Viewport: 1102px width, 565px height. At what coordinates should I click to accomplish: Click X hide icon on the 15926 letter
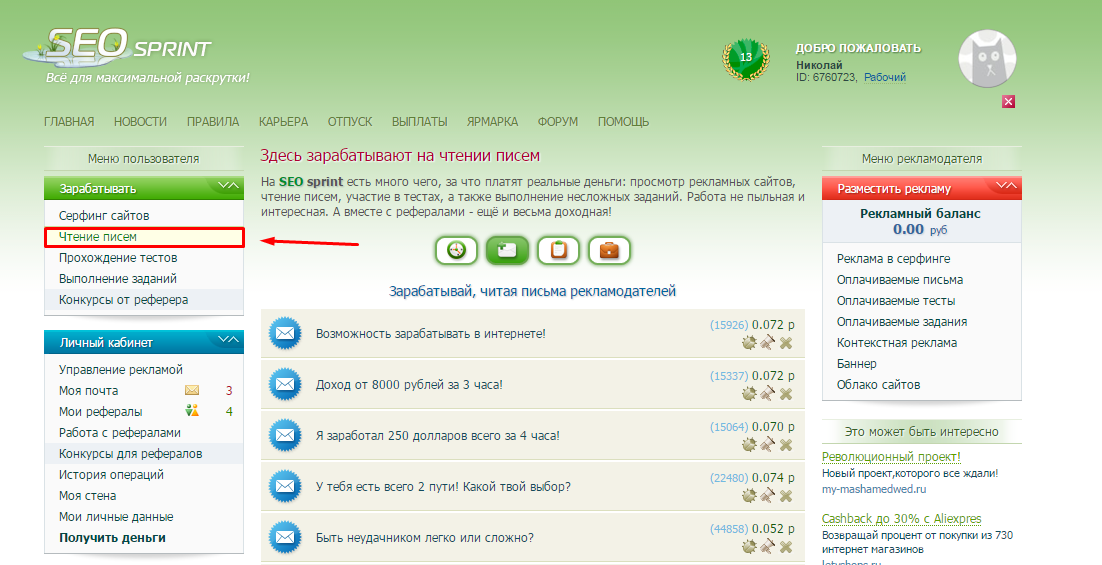786,343
